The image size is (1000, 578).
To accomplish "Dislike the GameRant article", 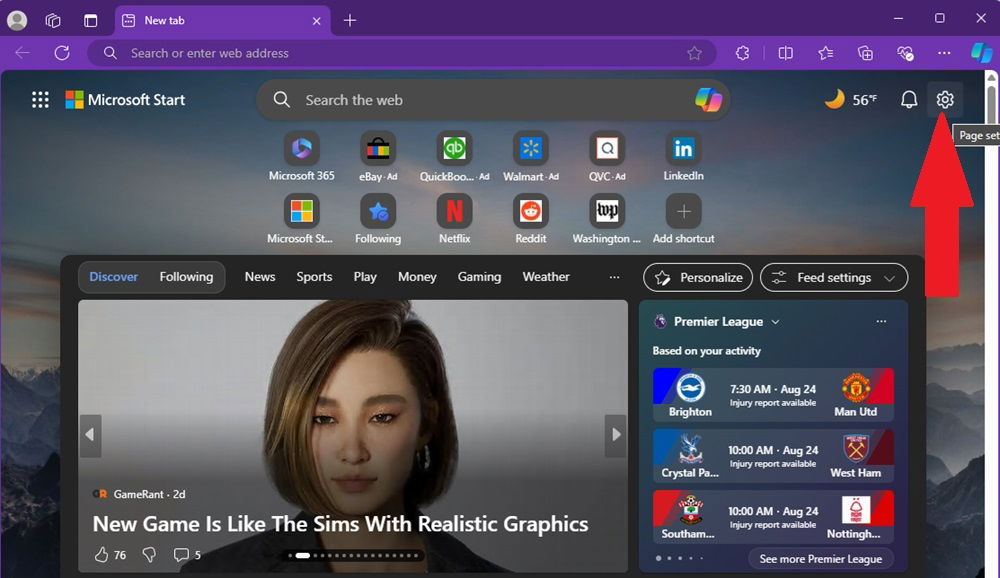I will 148,554.
